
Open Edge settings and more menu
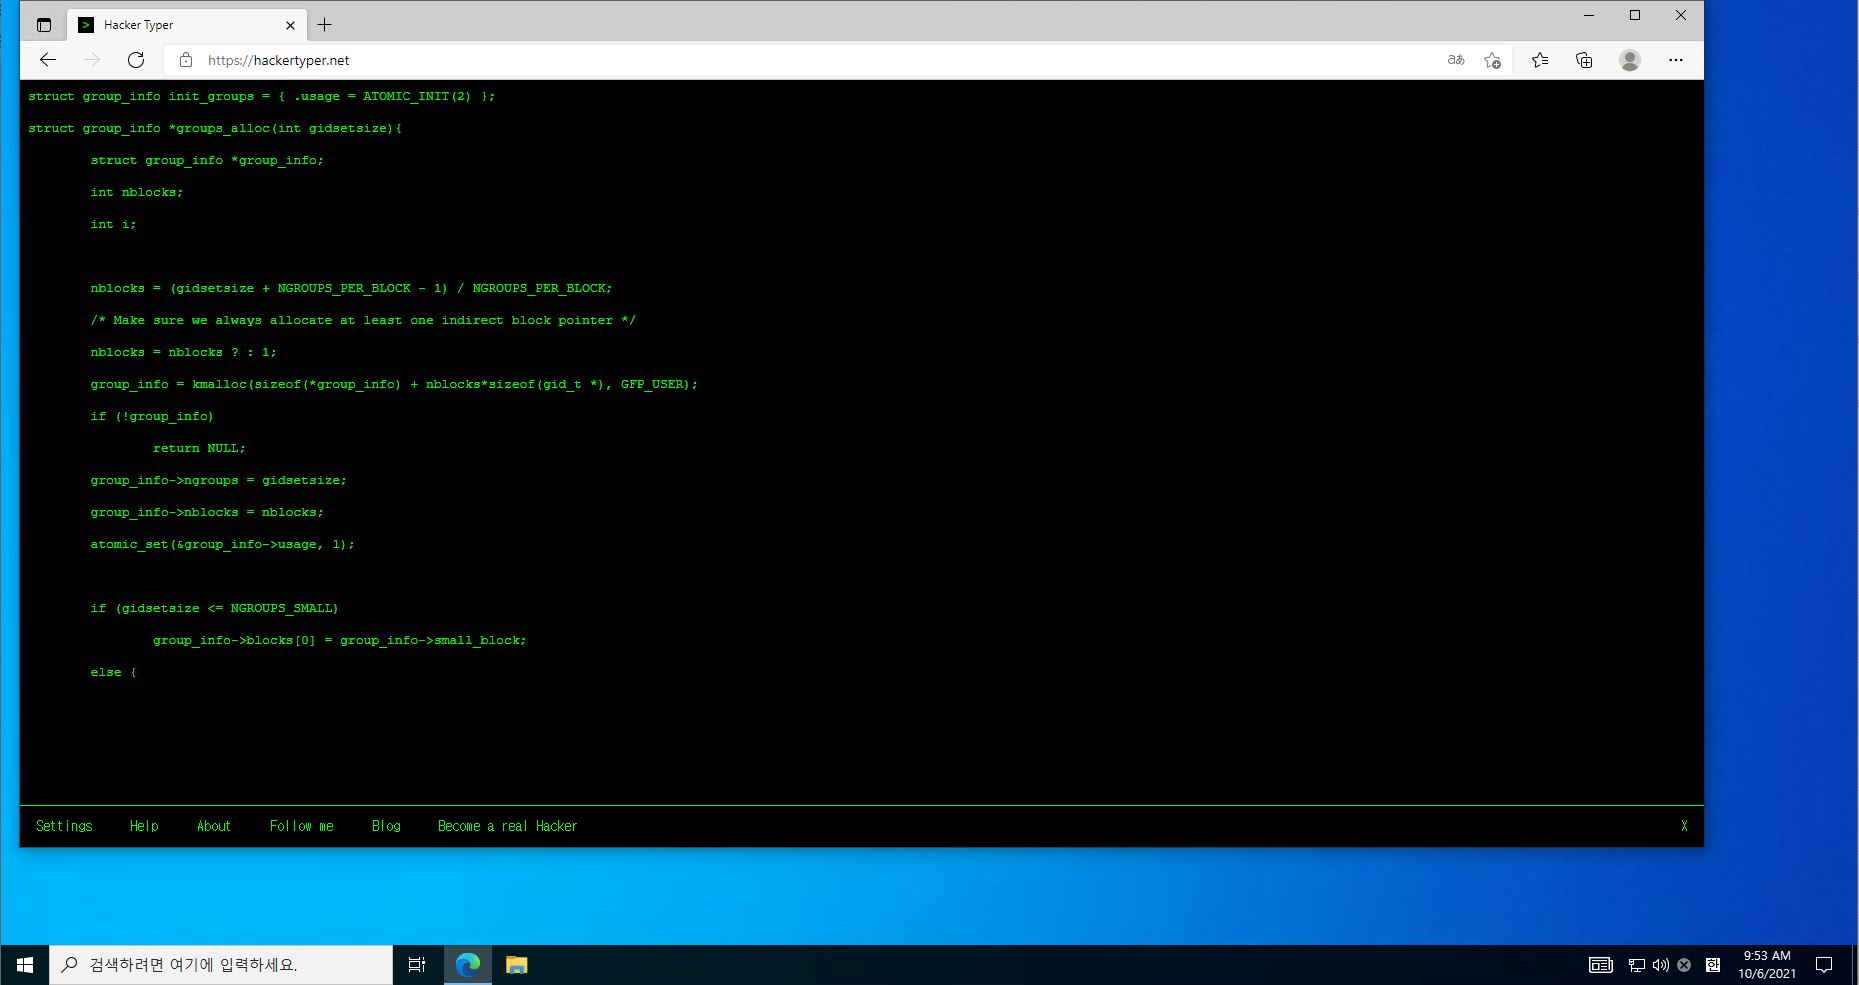tap(1676, 60)
